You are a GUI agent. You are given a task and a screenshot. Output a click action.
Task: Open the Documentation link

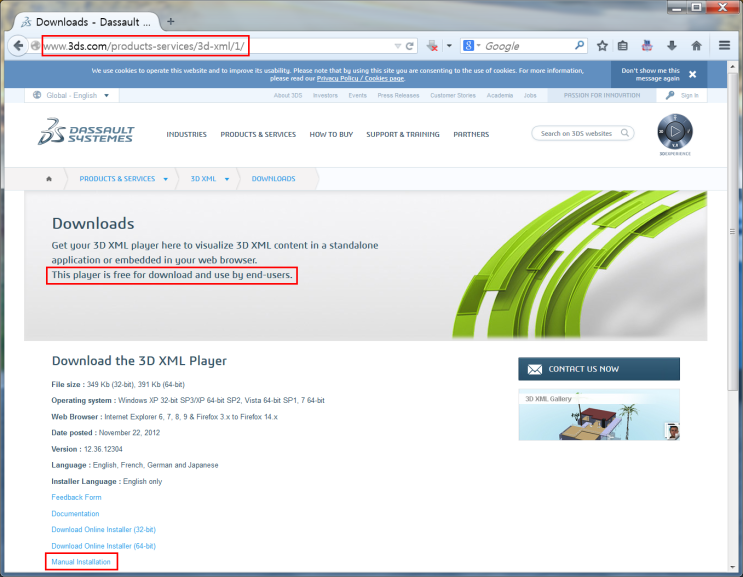point(75,514)
